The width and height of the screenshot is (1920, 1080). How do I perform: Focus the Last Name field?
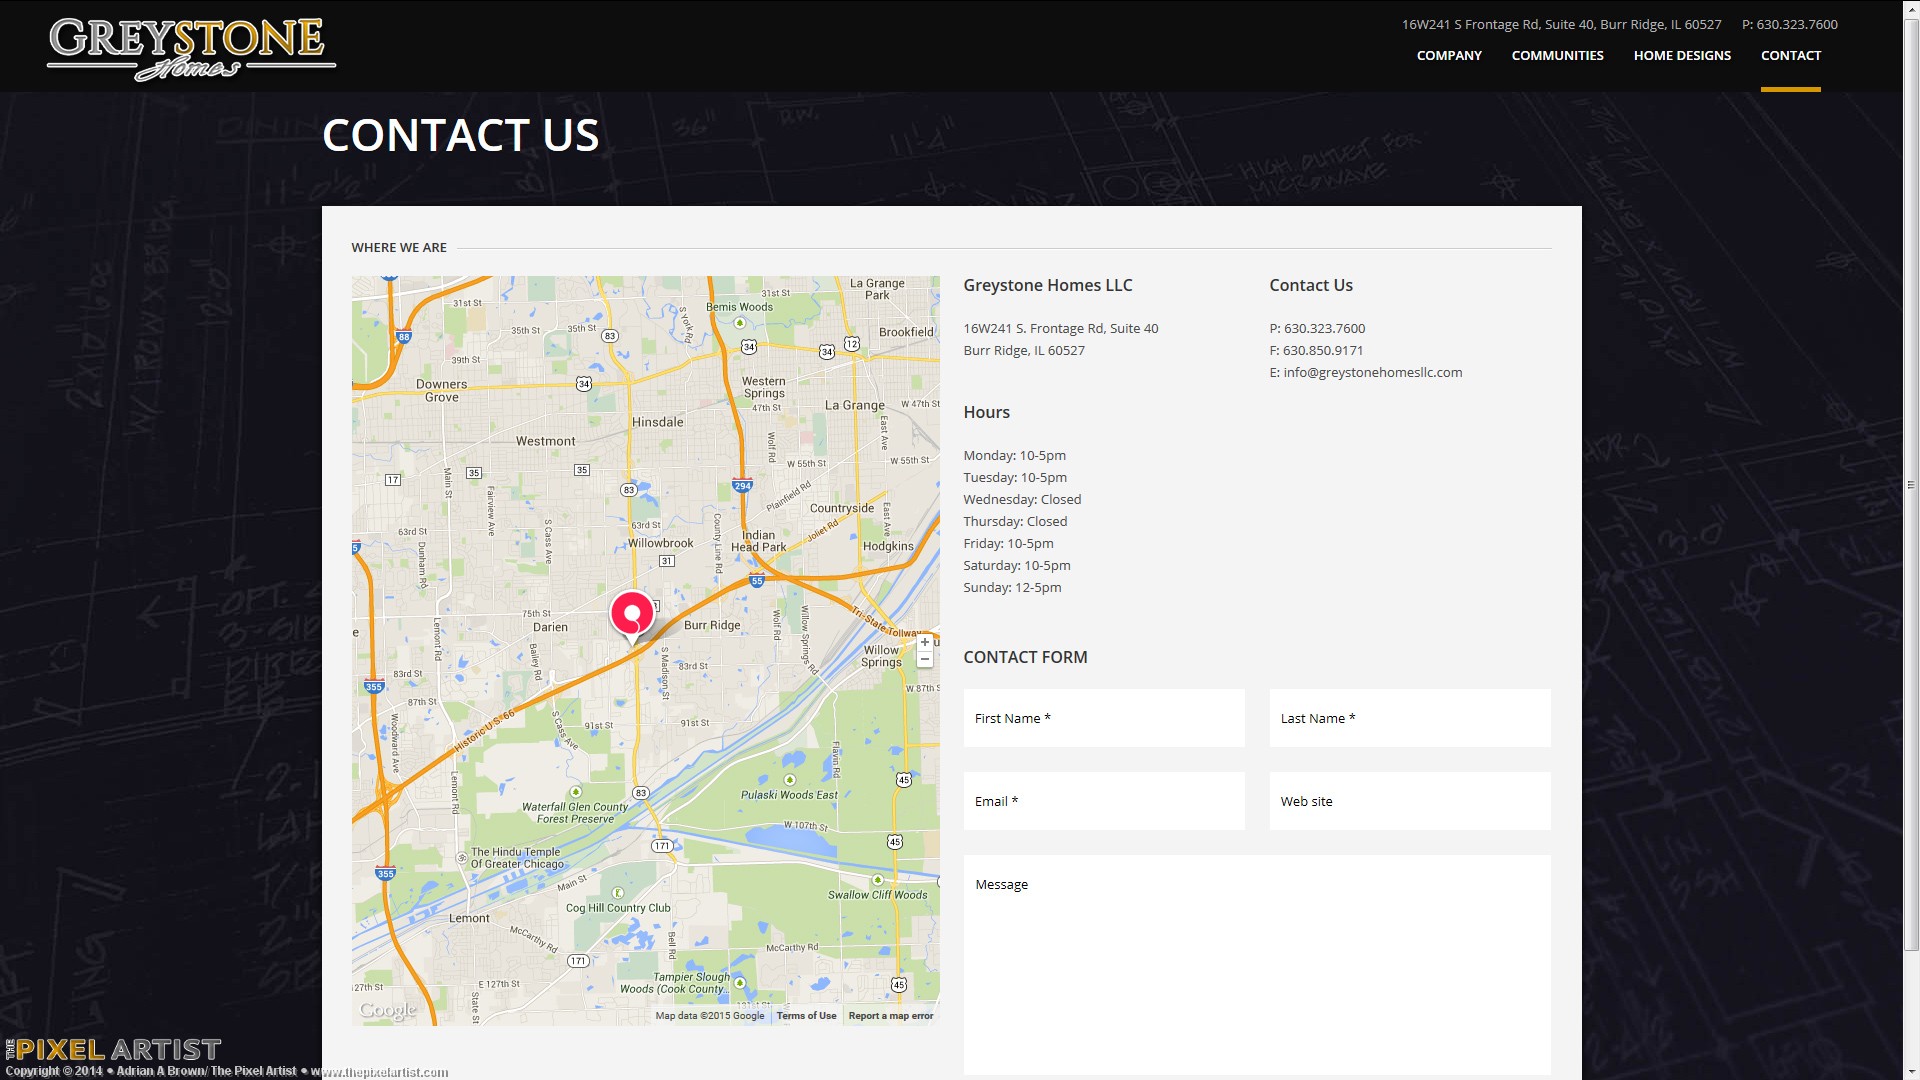point(1409,718)
